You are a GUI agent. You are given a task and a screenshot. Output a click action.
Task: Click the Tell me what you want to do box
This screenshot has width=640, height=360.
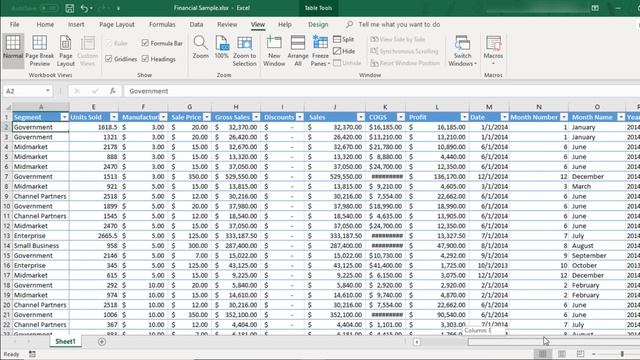(399, 24)
